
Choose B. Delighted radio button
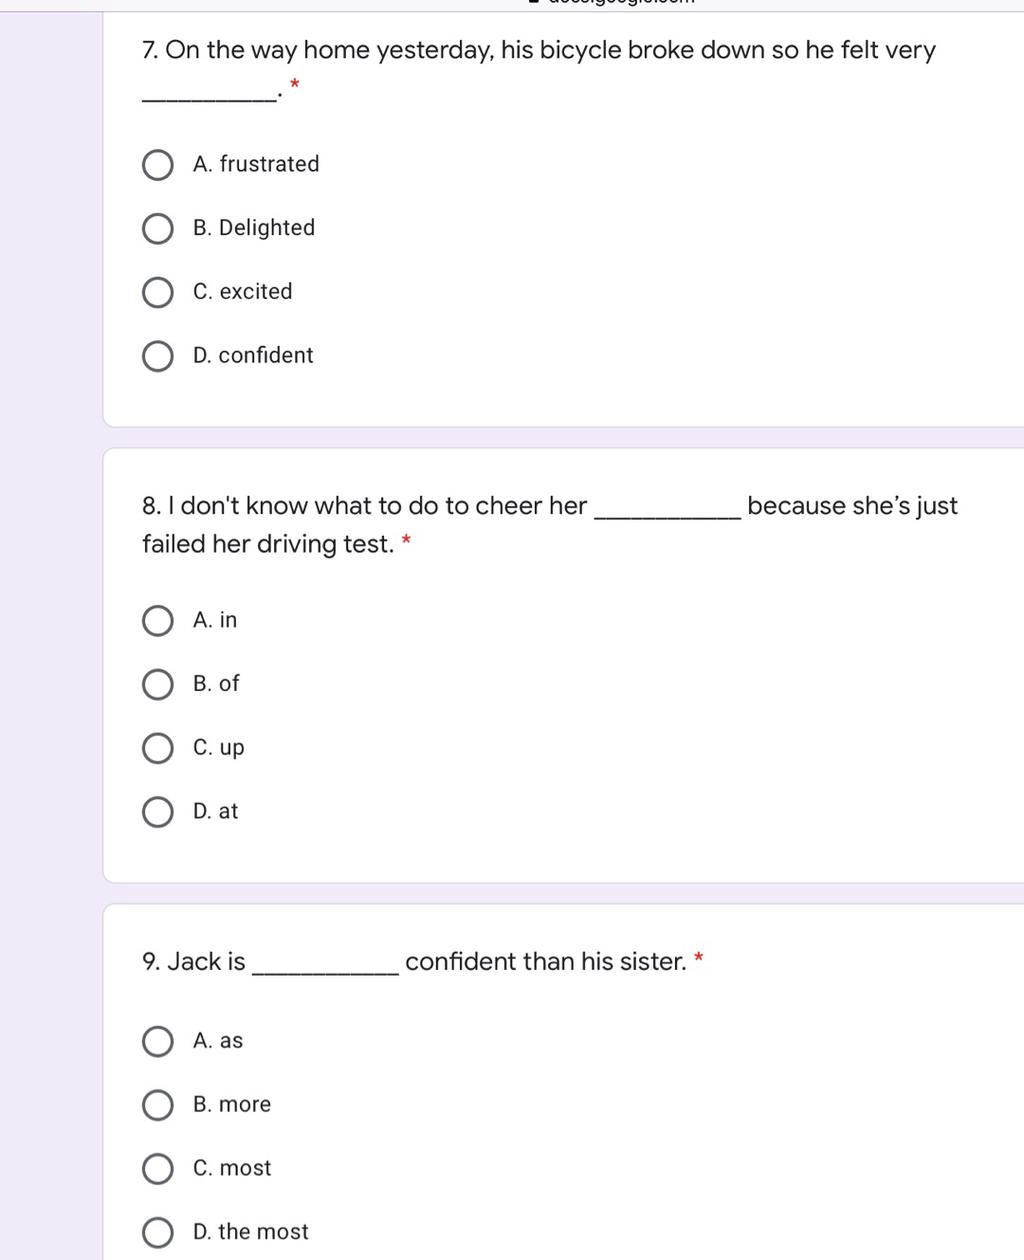(x=157, y=229)
